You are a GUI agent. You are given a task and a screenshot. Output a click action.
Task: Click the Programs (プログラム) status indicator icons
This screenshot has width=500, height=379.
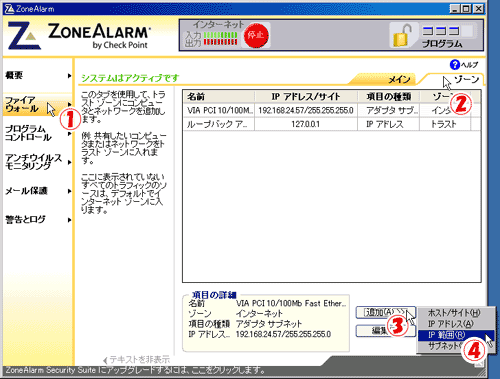tap(441, 31)
